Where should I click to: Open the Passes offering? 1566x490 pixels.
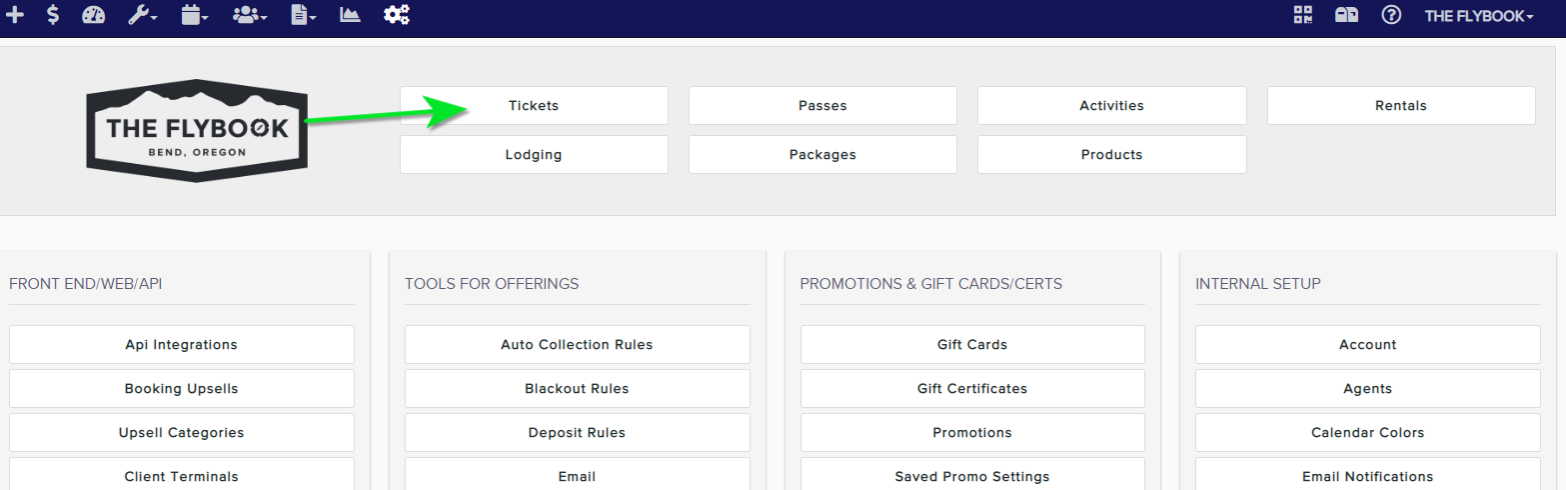coord(822,105)
